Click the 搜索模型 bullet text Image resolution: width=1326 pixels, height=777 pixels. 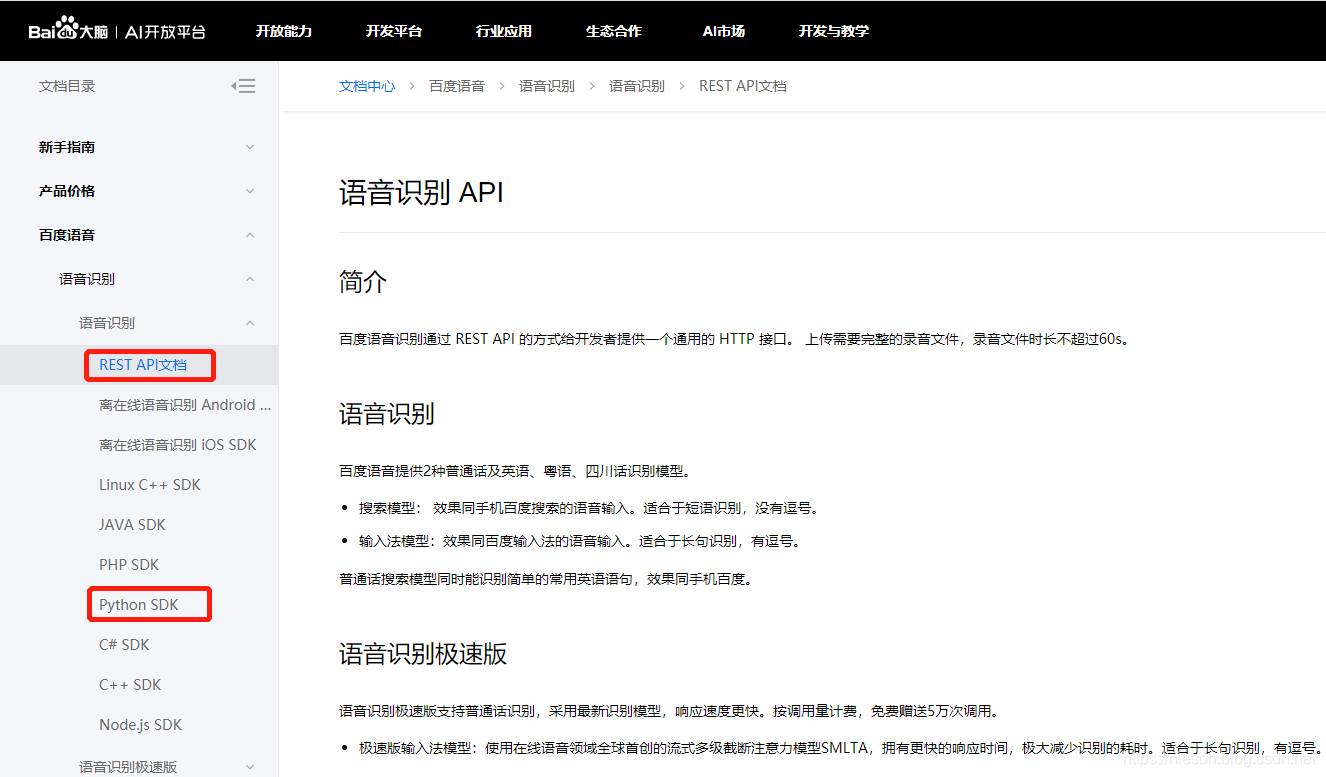coord(590,508)
